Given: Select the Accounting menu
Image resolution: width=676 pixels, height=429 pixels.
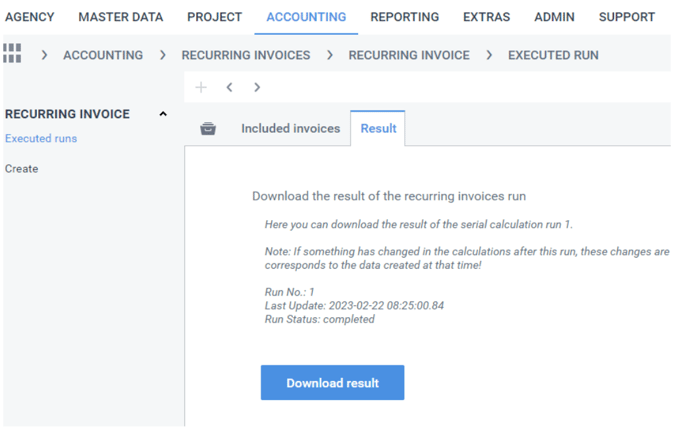Looking at the screenshot, I should [306, 17].
